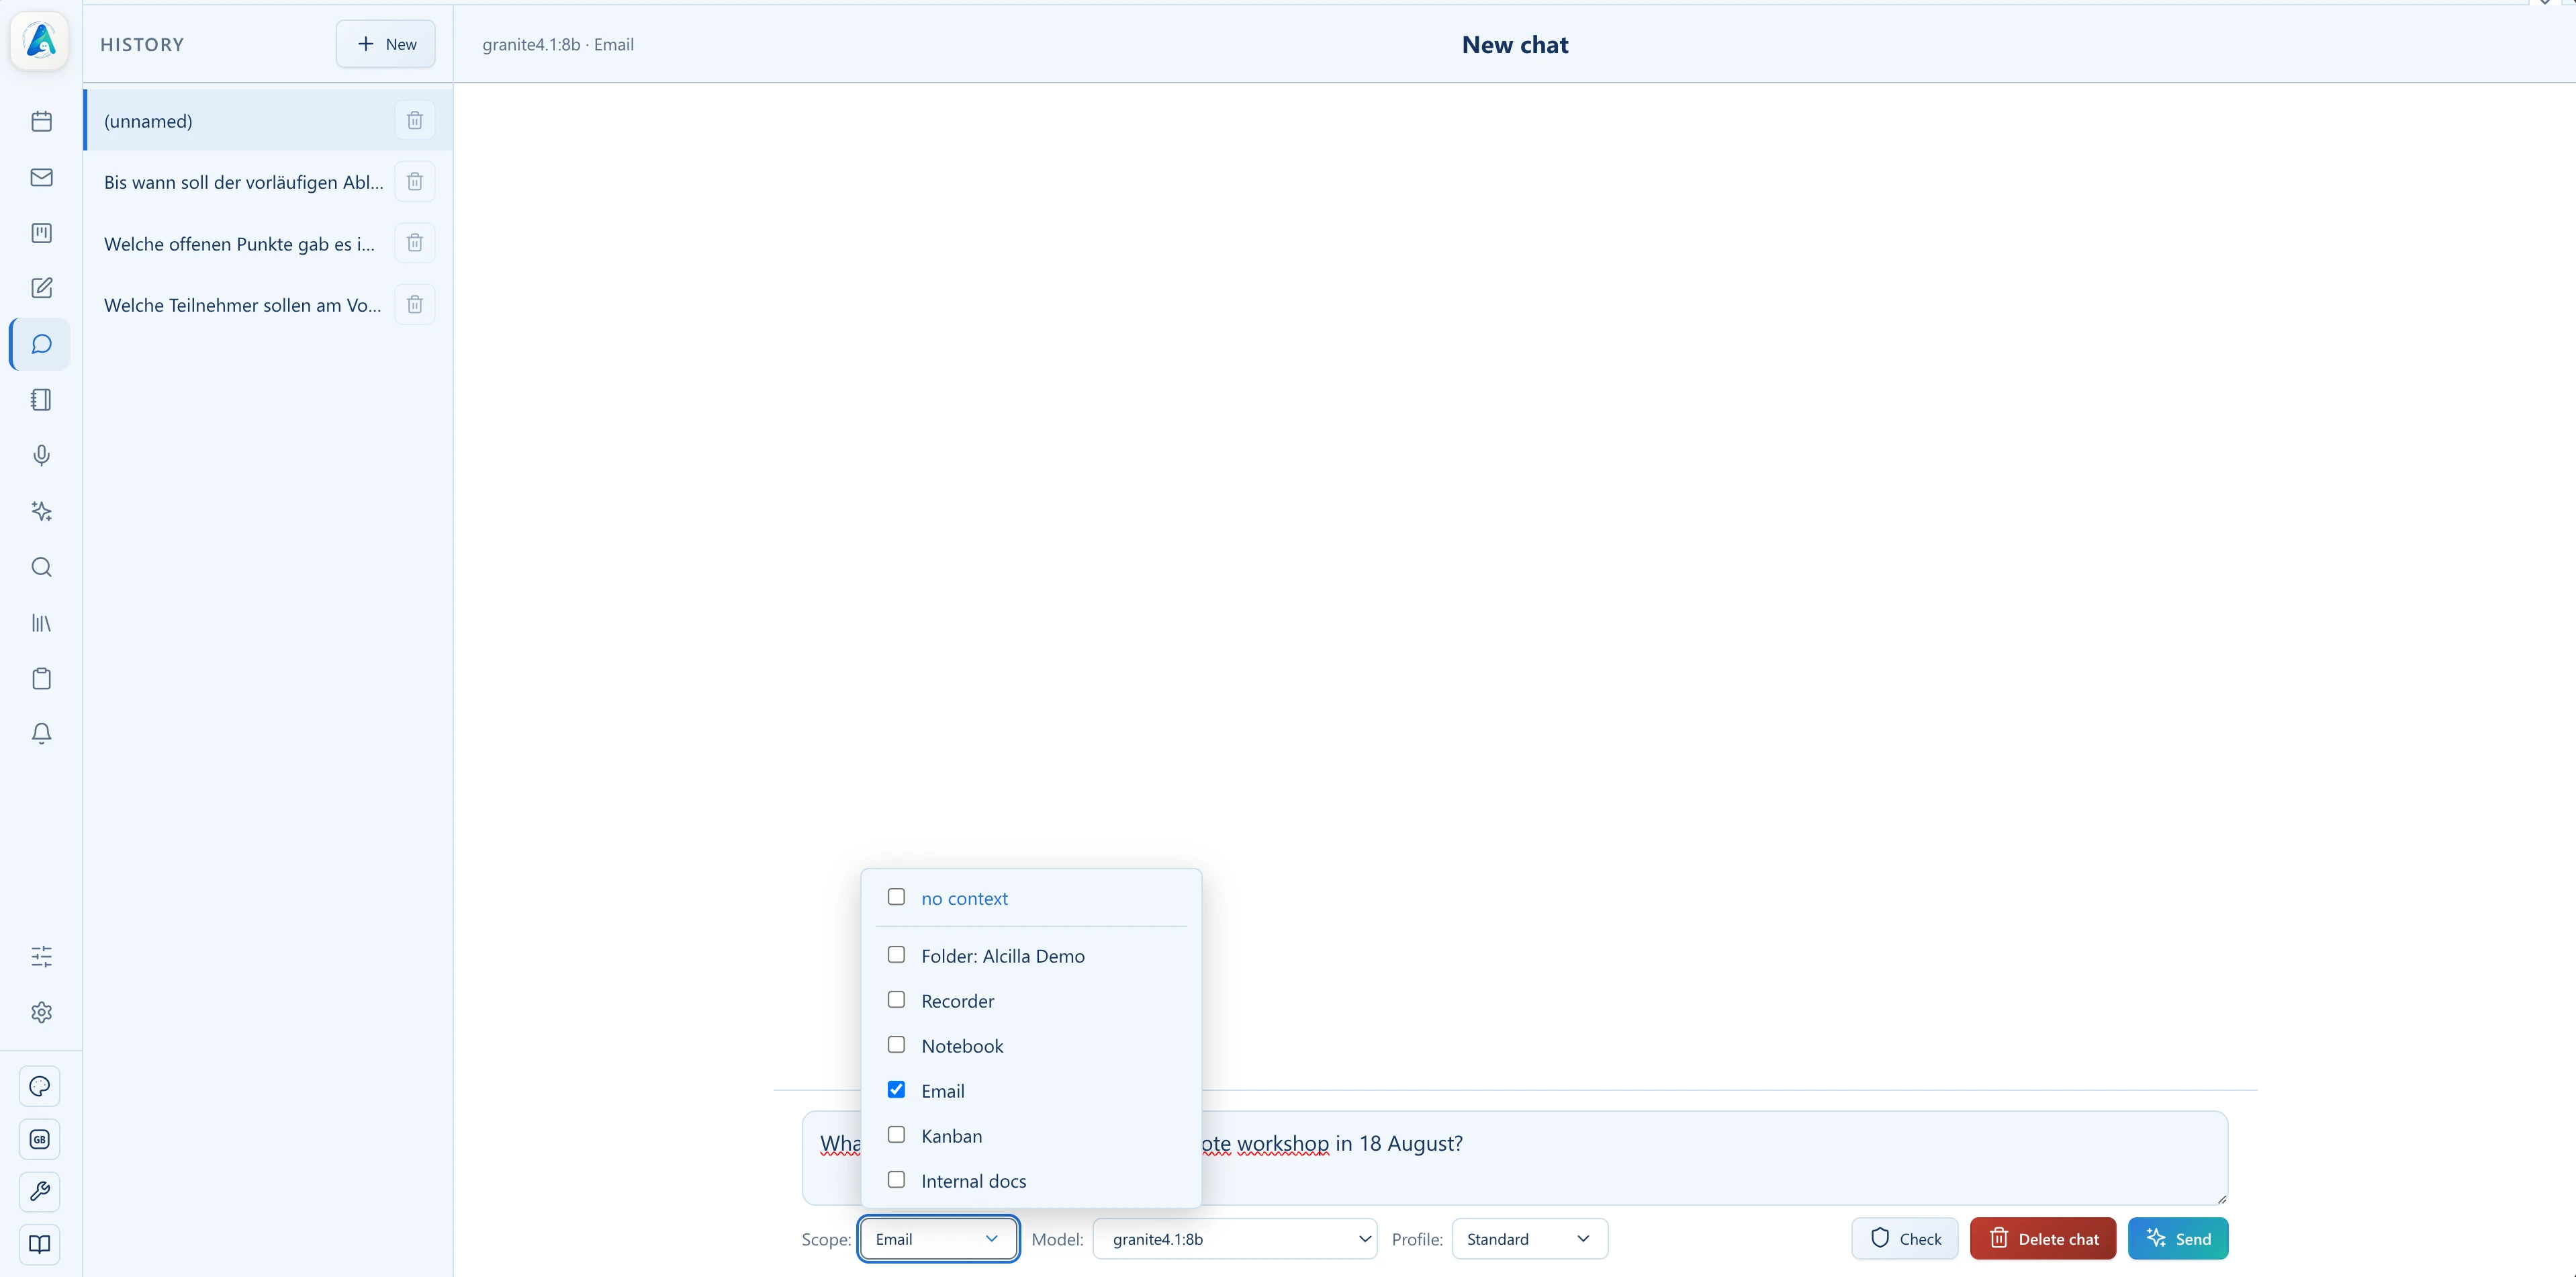The image size is (2576, 1277).
Task: Delete the 'Welche Teilnehmer' chat via trash icon
Action: click(x=415, y=304)
